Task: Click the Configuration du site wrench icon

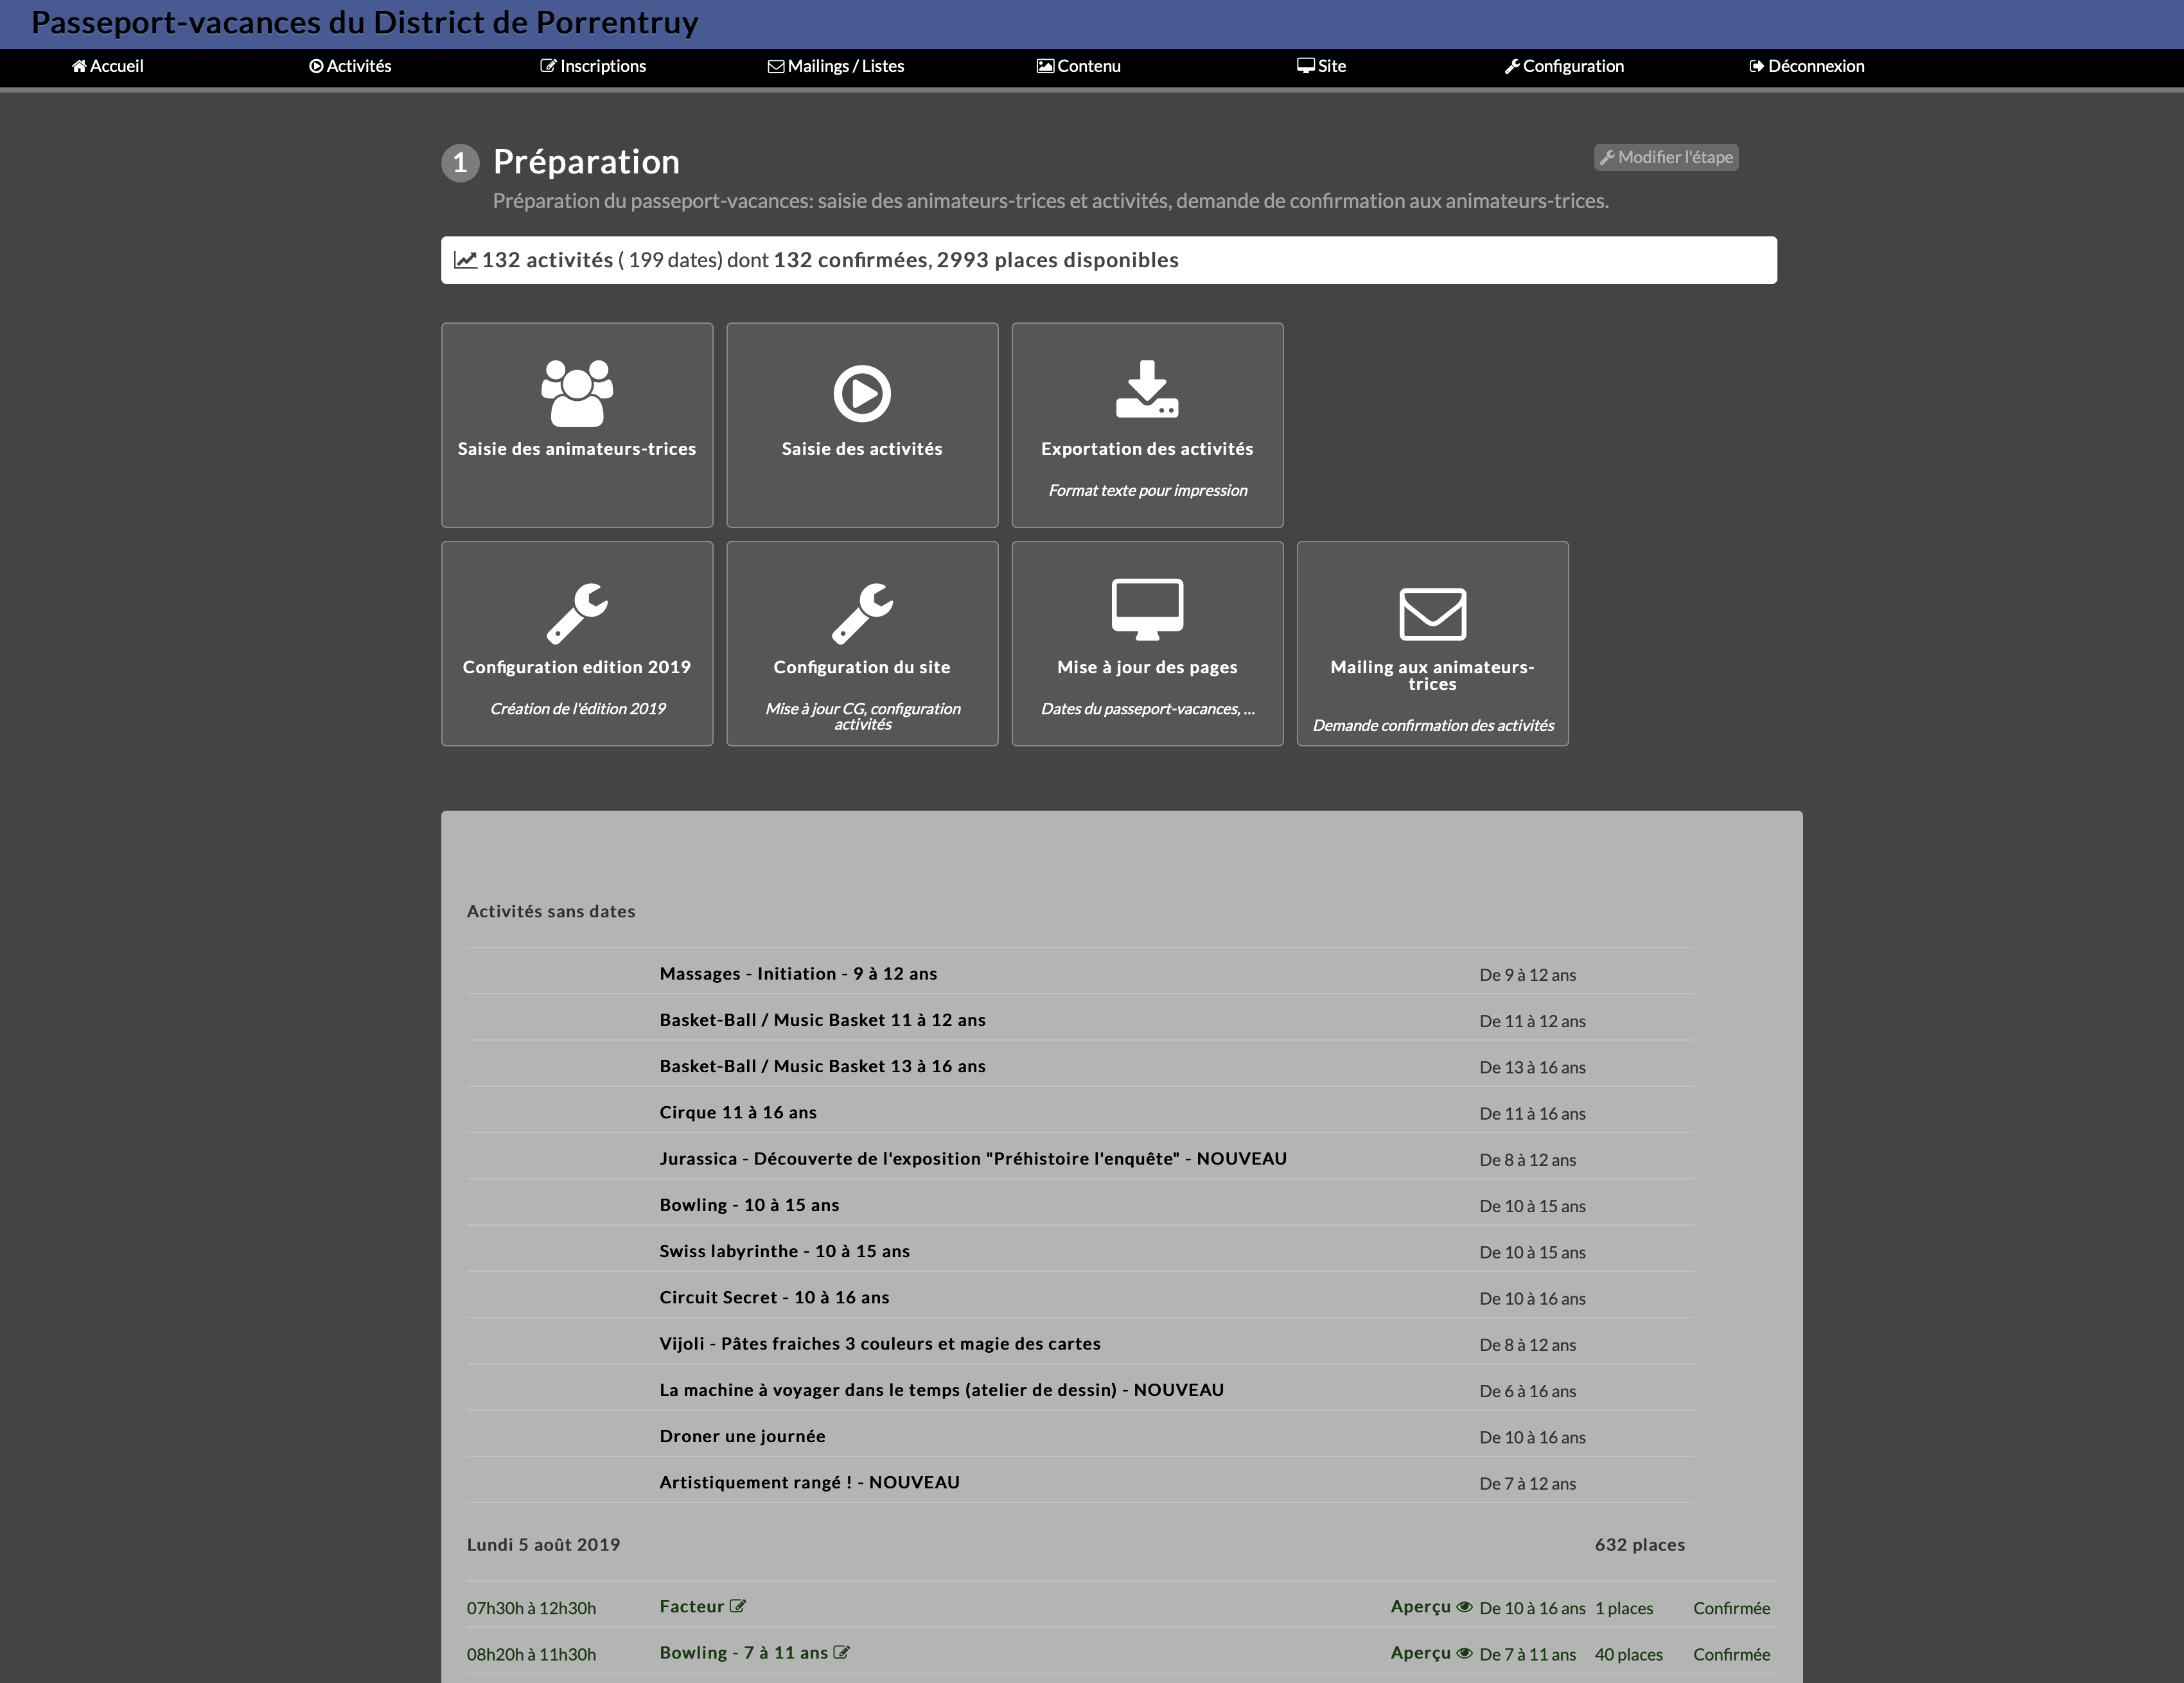Action: [x=862, y=612]
